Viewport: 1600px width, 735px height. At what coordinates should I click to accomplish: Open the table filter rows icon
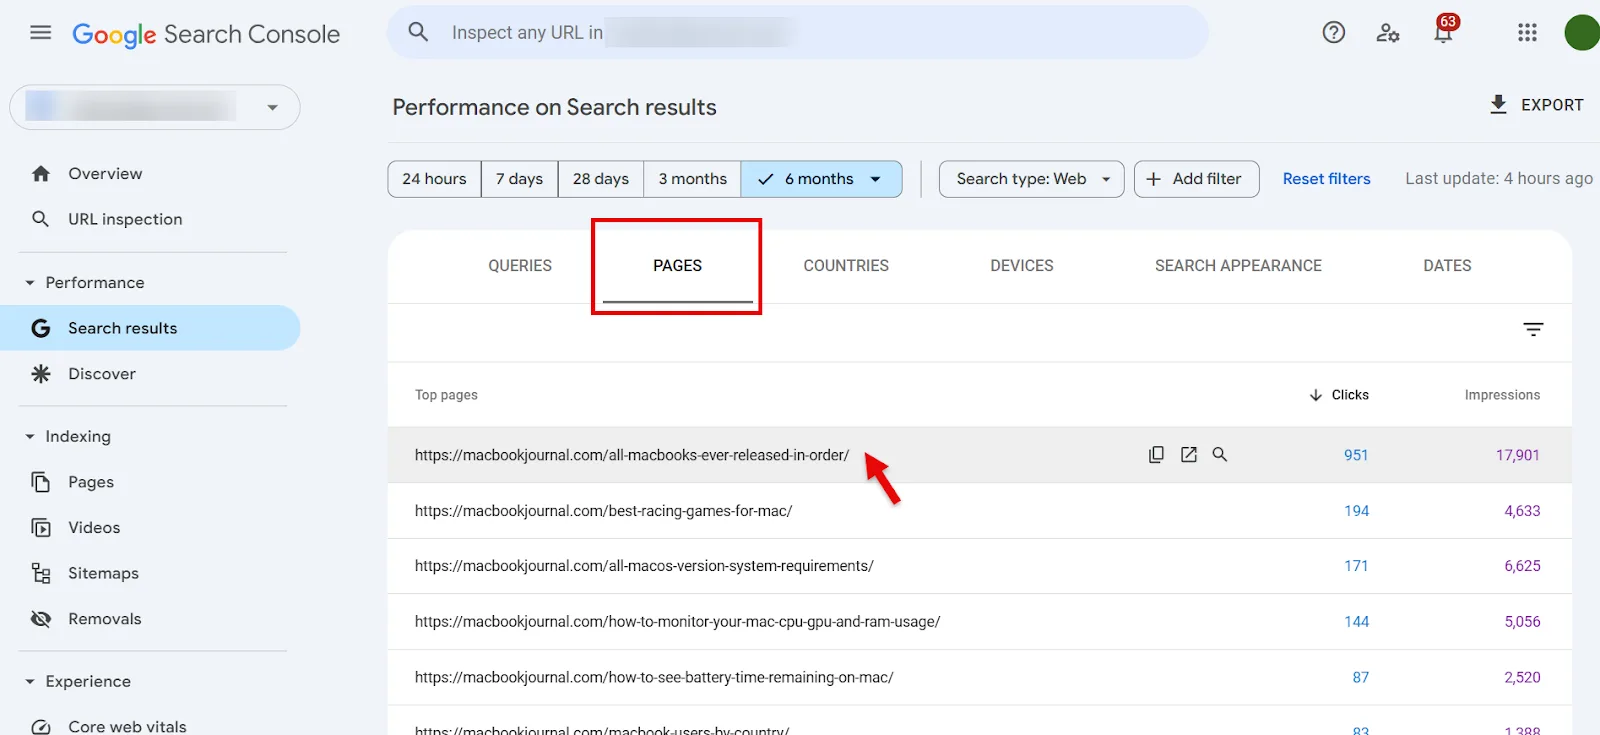coord(1533,329)
